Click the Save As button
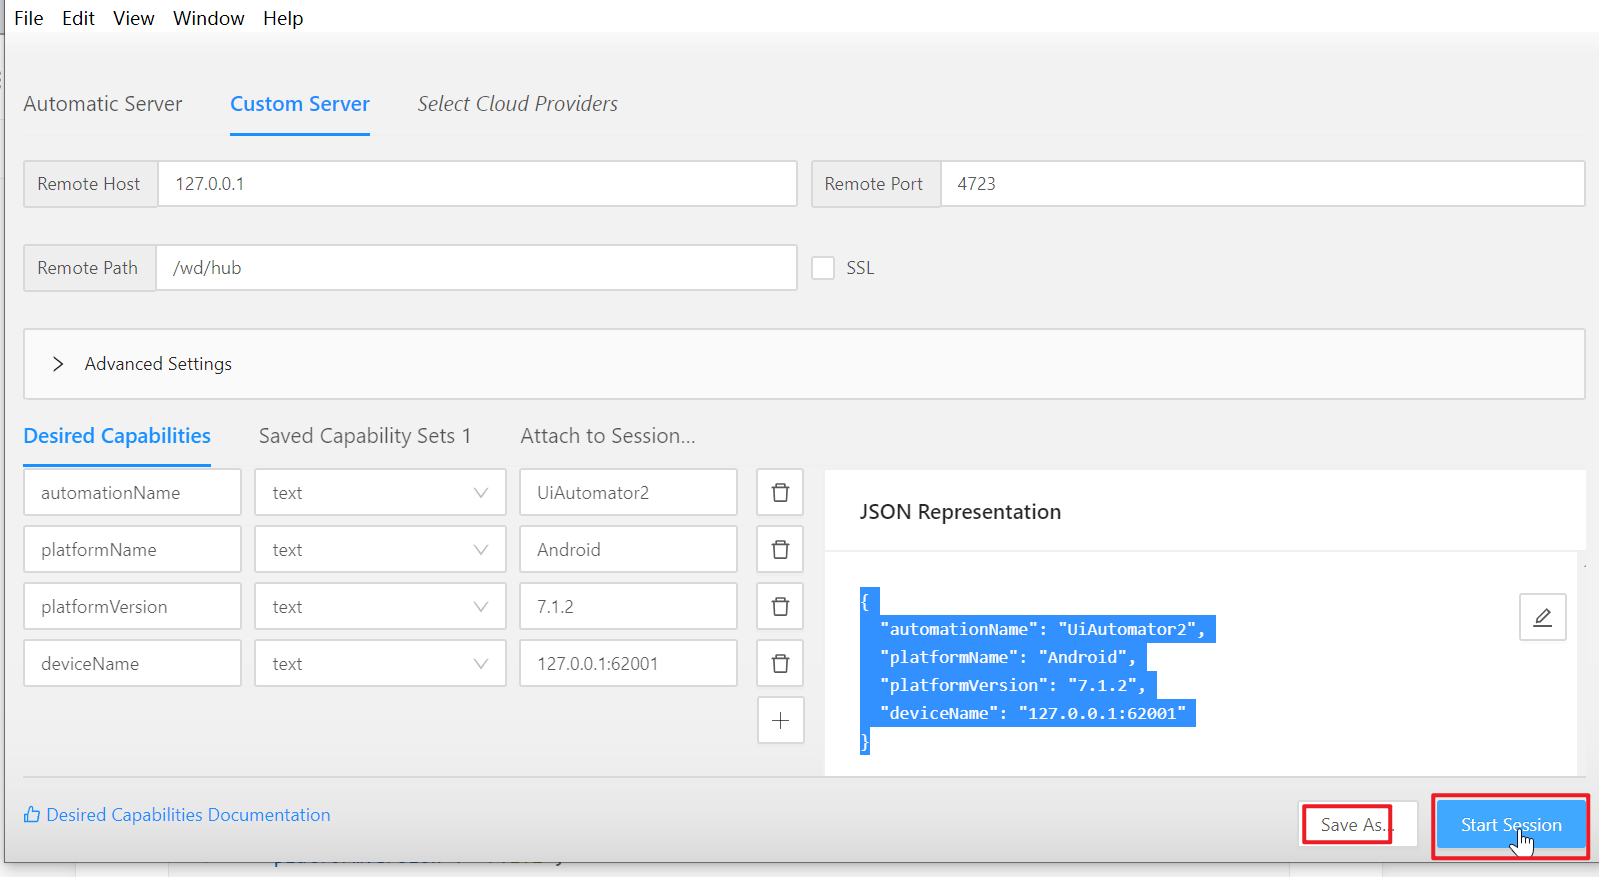Viewport: 1599px width, 877px height. pyautogui.click(x=1352, y=825)
